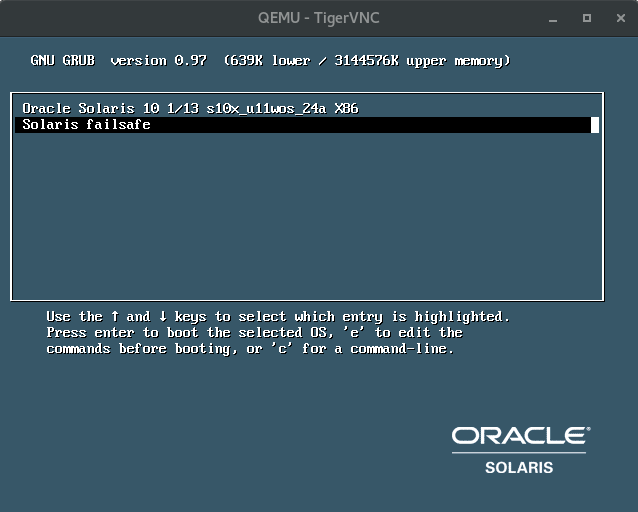The height and width of the screenshot is (512, 638).
Task: Click the QEMU - TigerVNC title text
Action: 319,18
